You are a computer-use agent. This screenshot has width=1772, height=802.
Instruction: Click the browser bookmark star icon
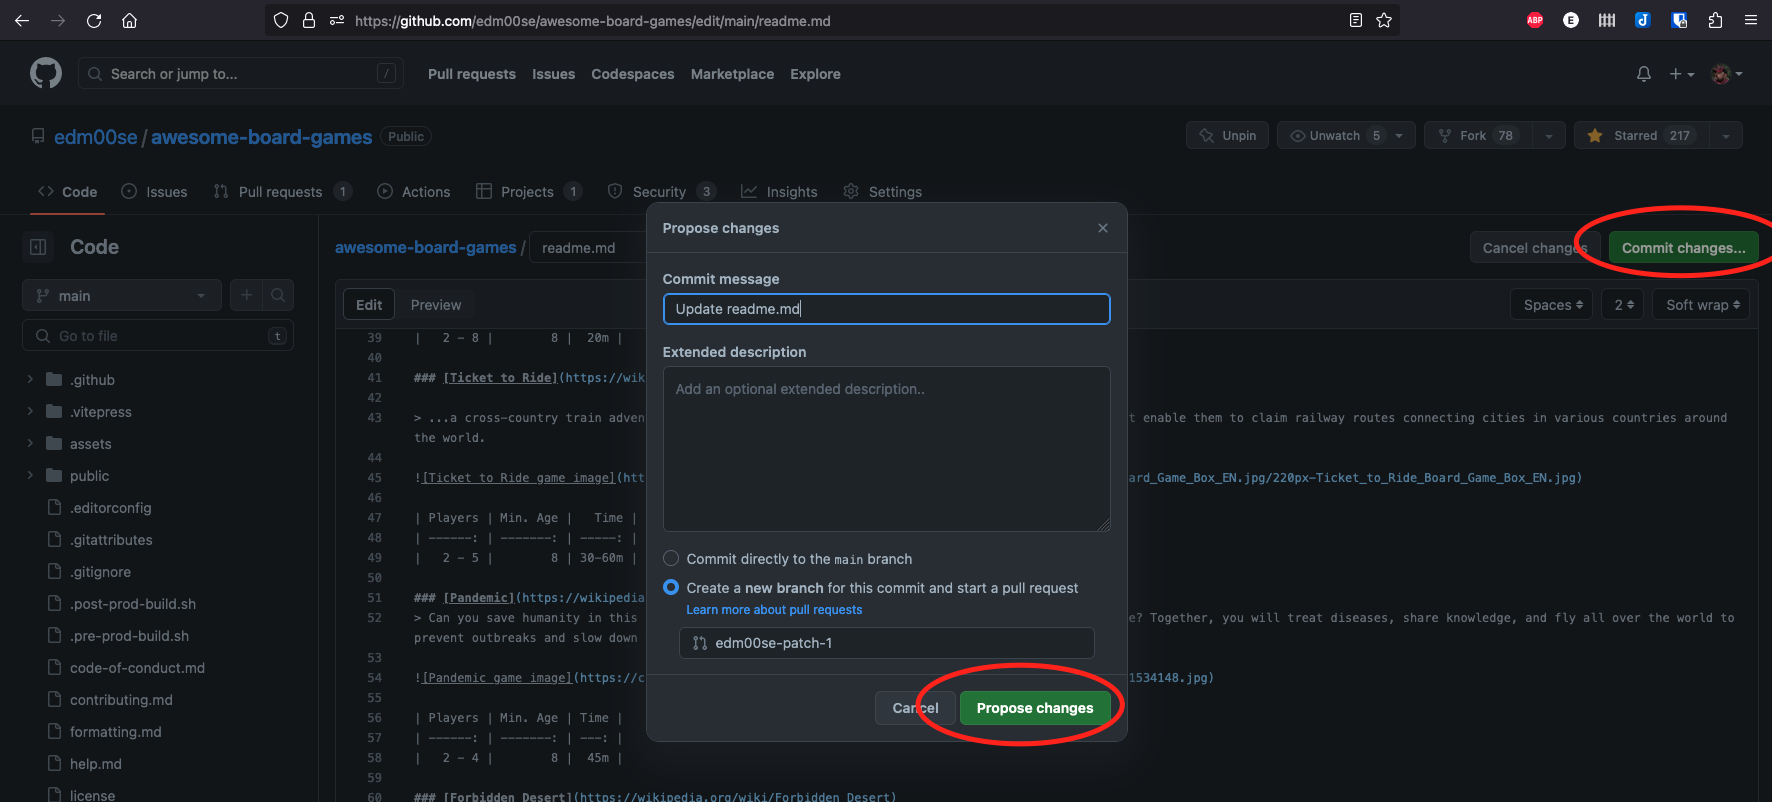click(x=1384, y=20)
